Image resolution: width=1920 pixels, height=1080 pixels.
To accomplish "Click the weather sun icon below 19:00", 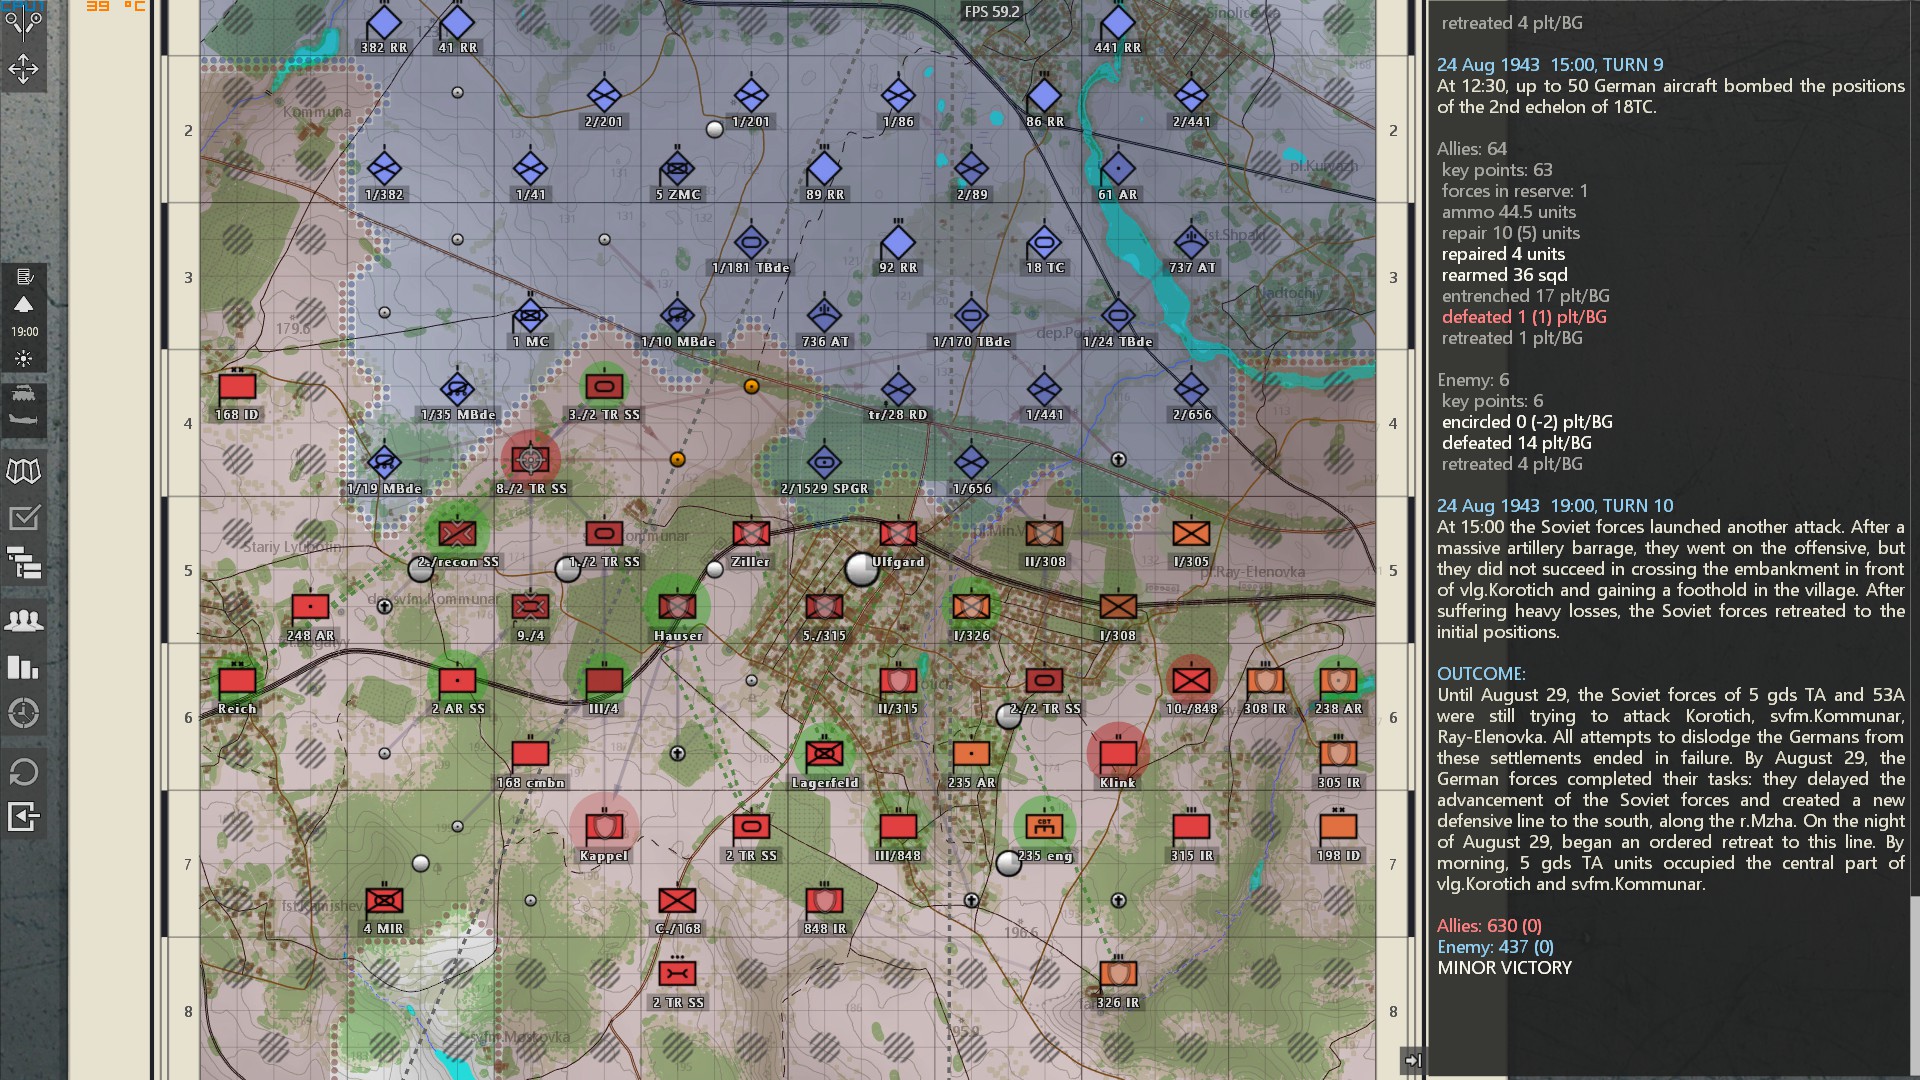I will [x=24, y=358].
